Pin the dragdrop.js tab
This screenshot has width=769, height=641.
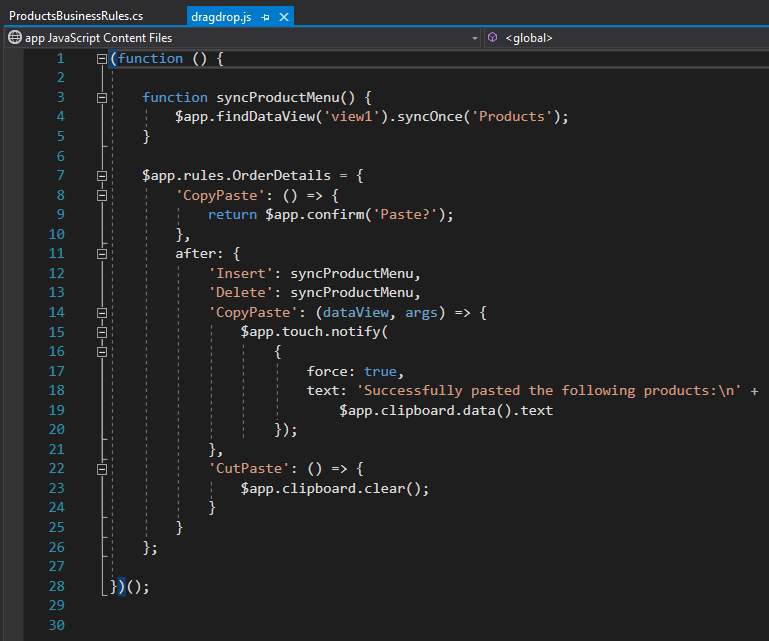[x=267, y=18]
